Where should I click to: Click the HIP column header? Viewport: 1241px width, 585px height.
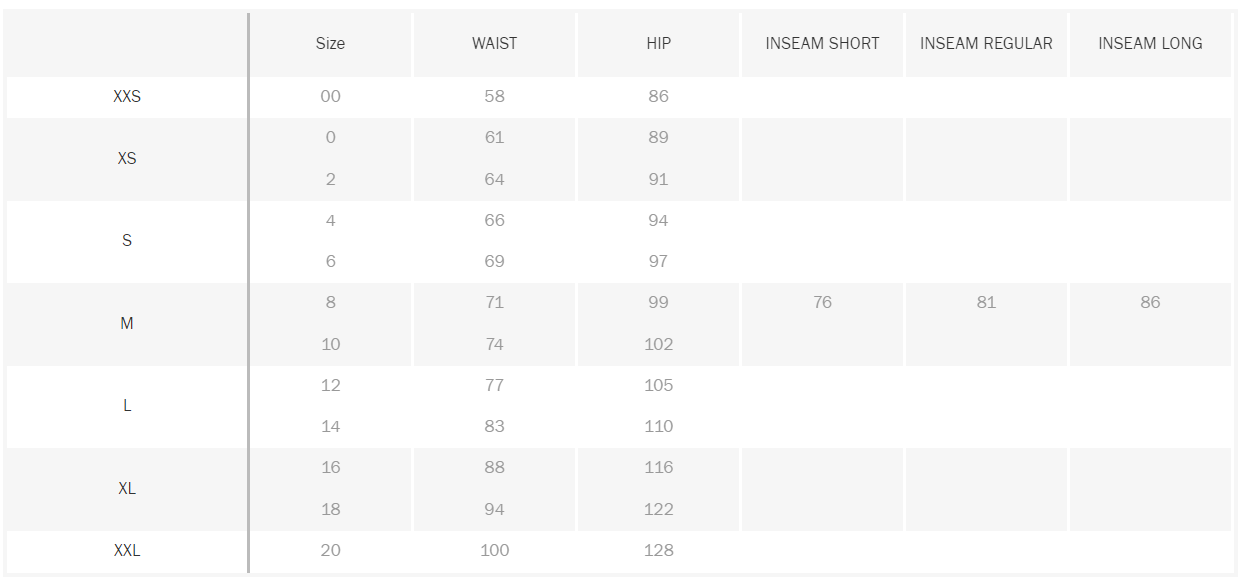point(658,44)
